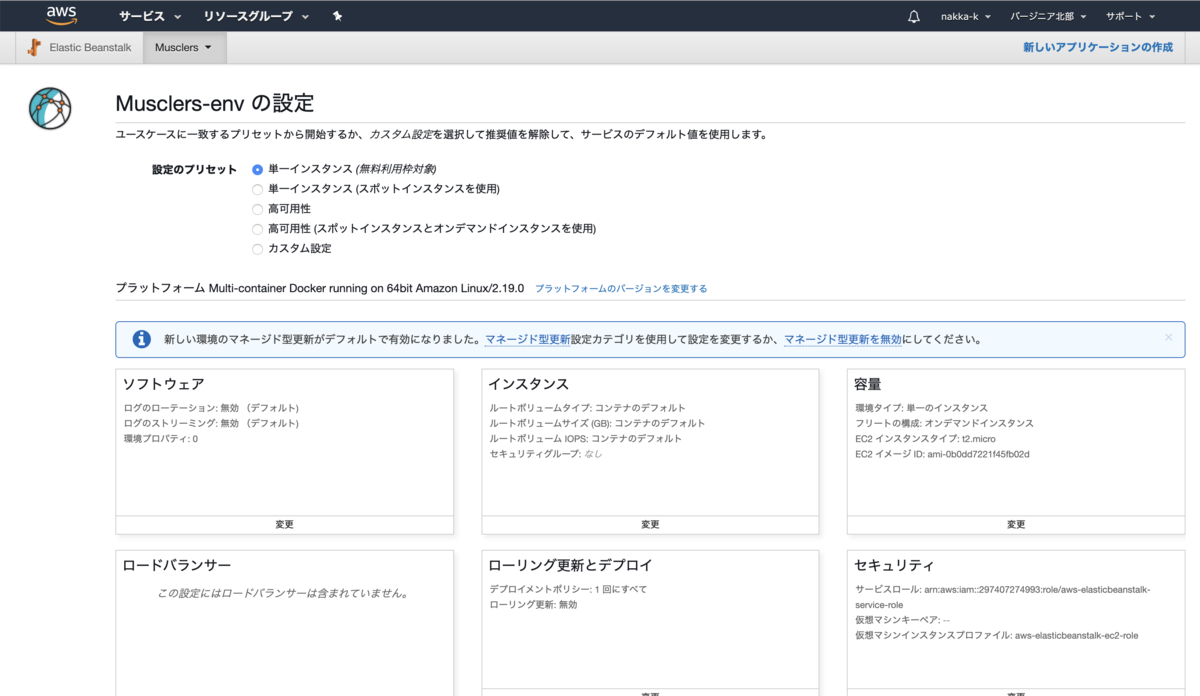Dismiss the managed updates info banner

coord(1168,338)
